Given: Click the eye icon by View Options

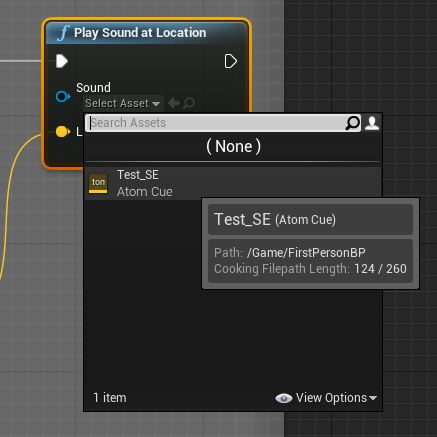Looking at the screenshot, I should 284,398.
